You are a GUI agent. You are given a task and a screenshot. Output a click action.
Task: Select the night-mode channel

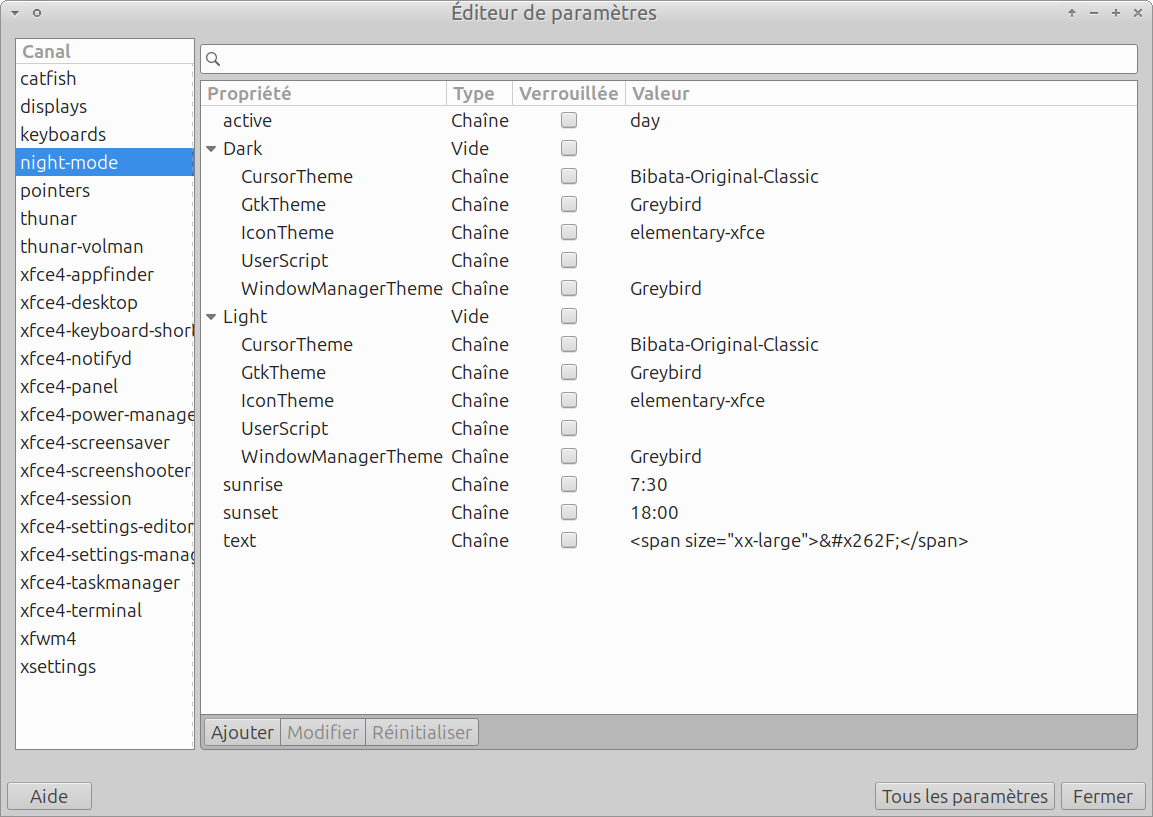(x=104, y=163)
